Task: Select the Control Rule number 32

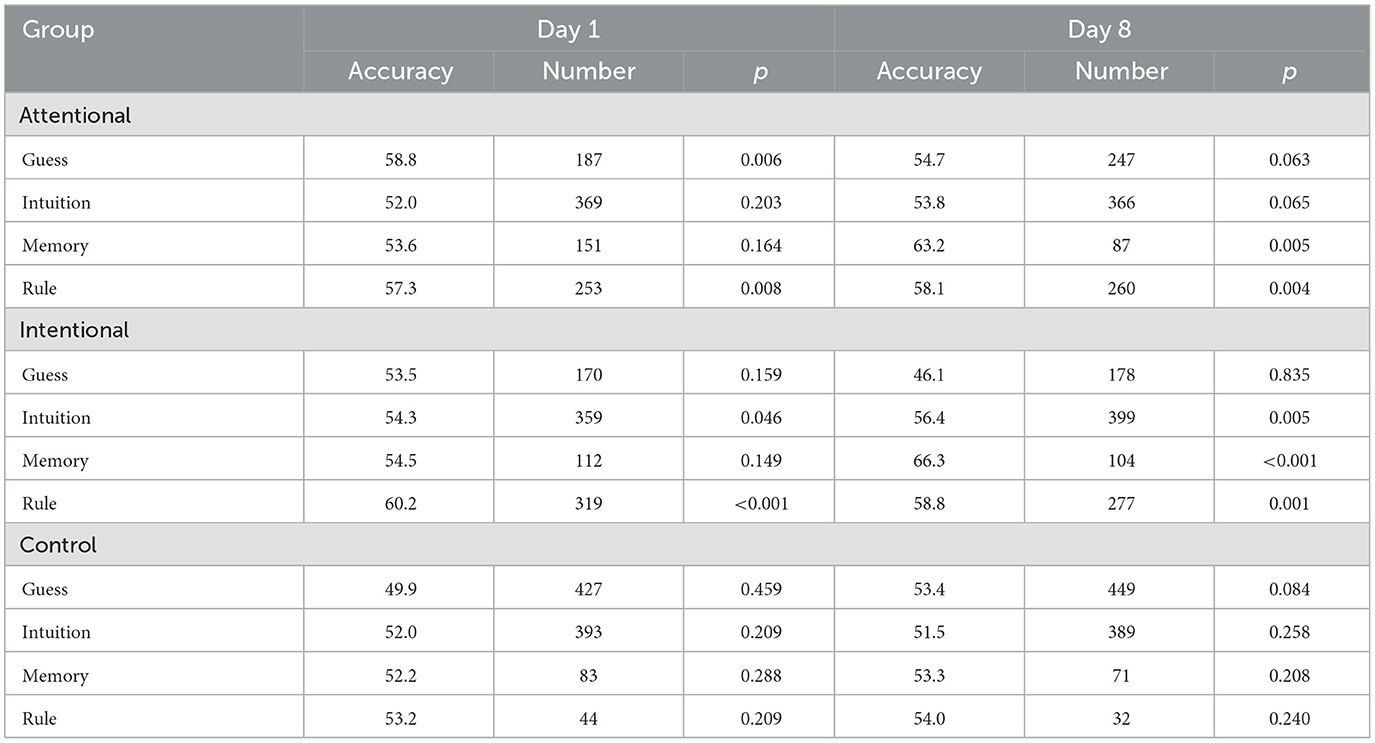Action: 1120,718
